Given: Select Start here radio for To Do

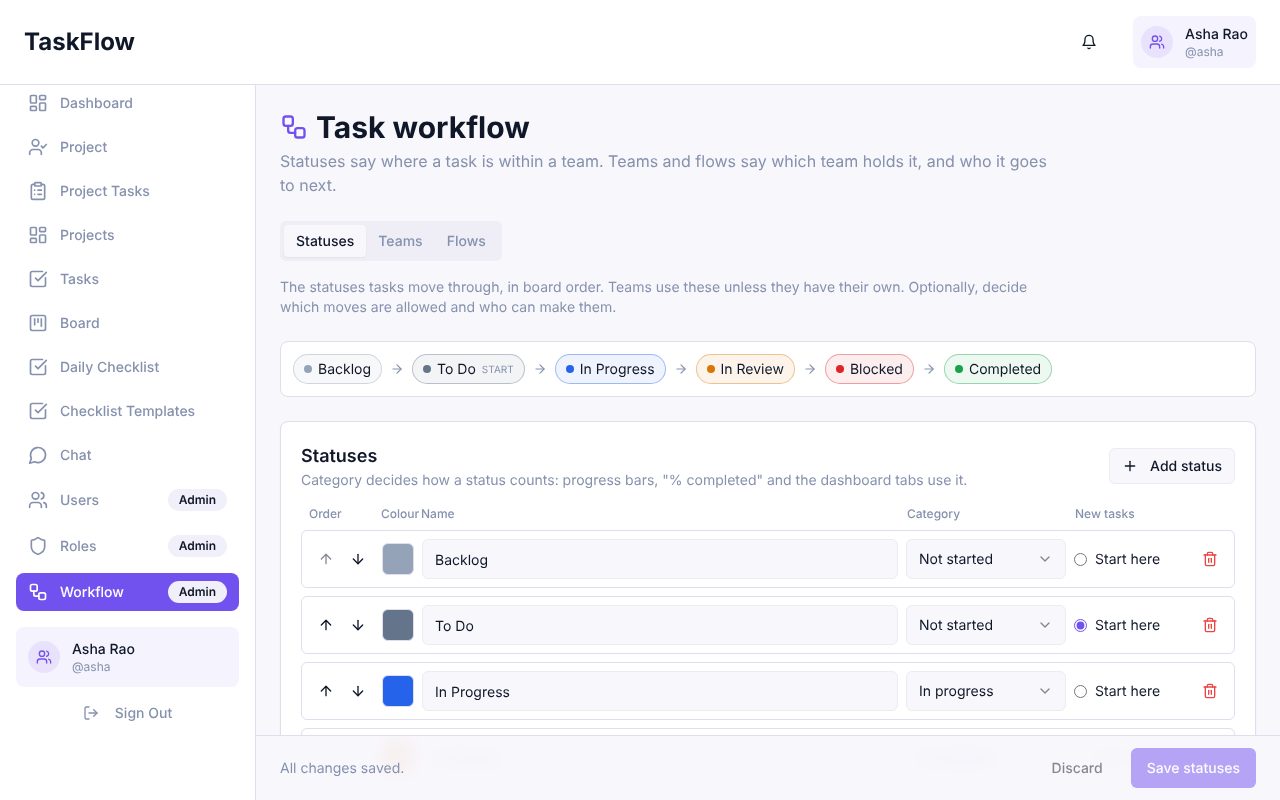Looking at the screenshot, I should click(1080, 625).
